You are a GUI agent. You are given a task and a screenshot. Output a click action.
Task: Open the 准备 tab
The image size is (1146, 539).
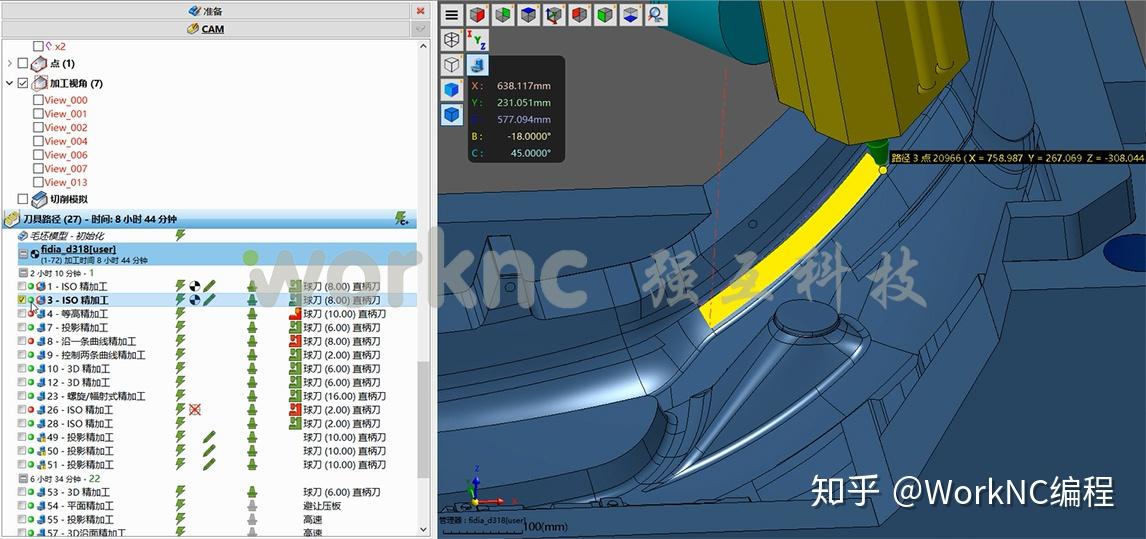point(205,11)
